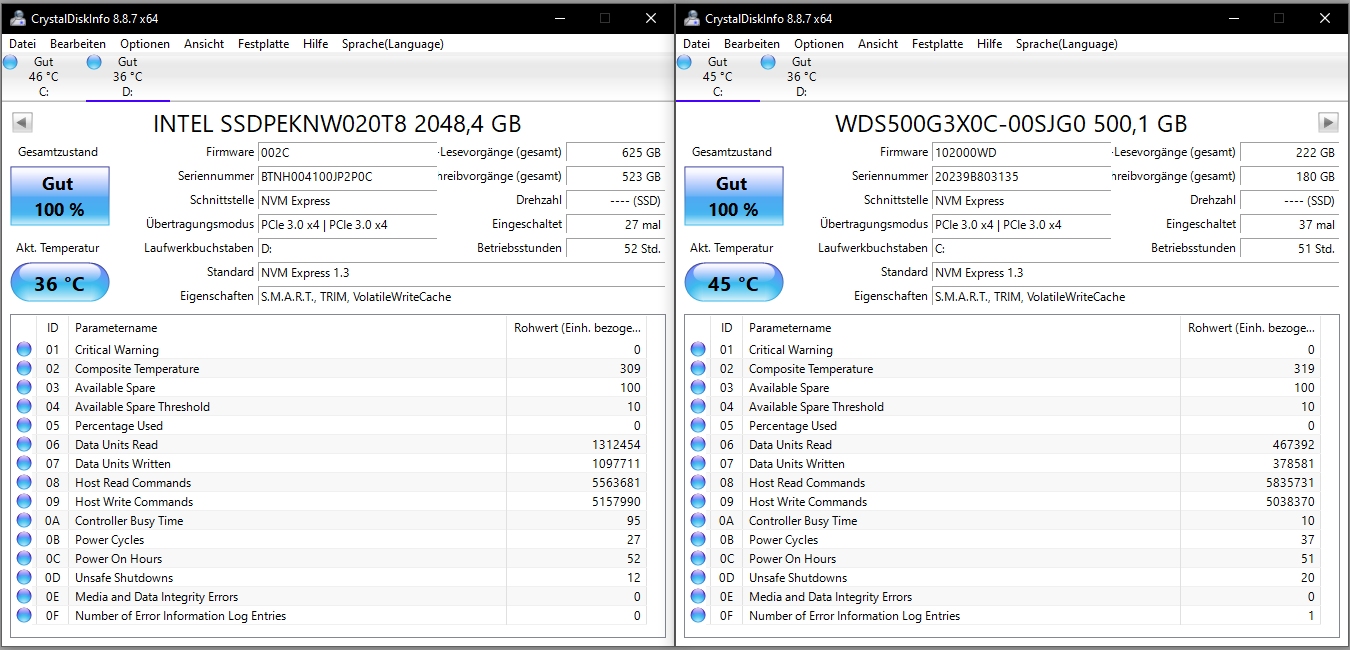Go to next disk arrow in right window
Screen dimensions: 1350x650
(x=1328, y=122)
